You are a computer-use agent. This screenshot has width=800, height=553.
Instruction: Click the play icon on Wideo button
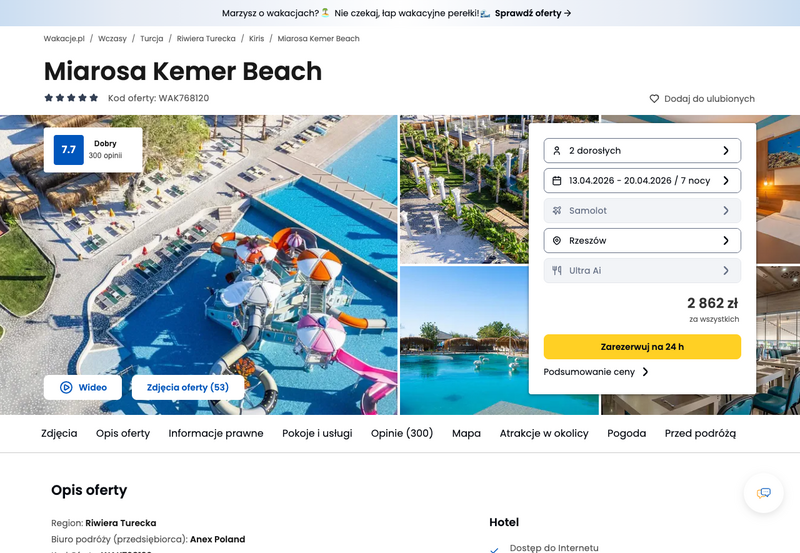(66, 387)
